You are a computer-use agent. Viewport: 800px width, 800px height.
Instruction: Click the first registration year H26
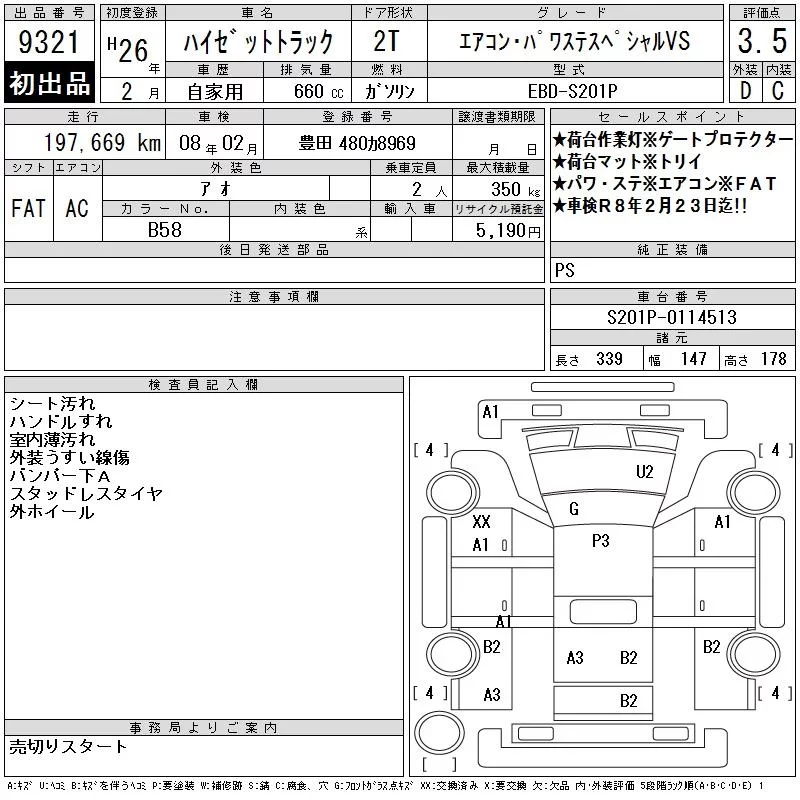[128, 49]
